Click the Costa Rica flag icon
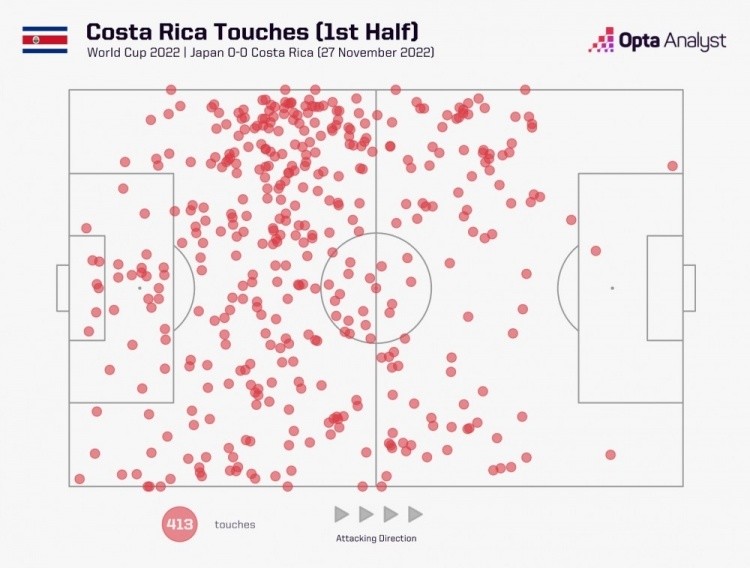The height and width of the screenshot is (568, 750). click(45, 40)
